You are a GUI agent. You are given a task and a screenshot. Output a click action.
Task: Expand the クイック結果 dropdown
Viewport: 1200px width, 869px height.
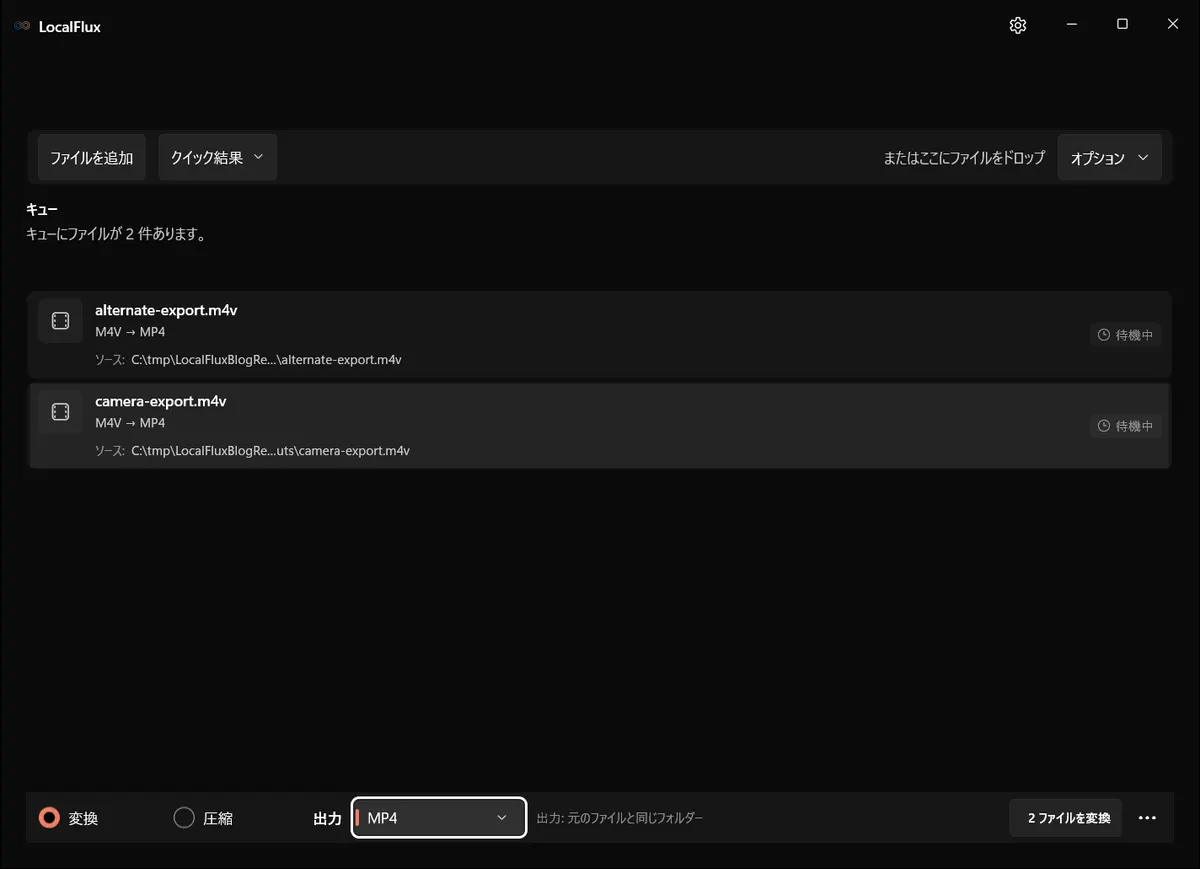pyautogui.click(x=217, y=157)
